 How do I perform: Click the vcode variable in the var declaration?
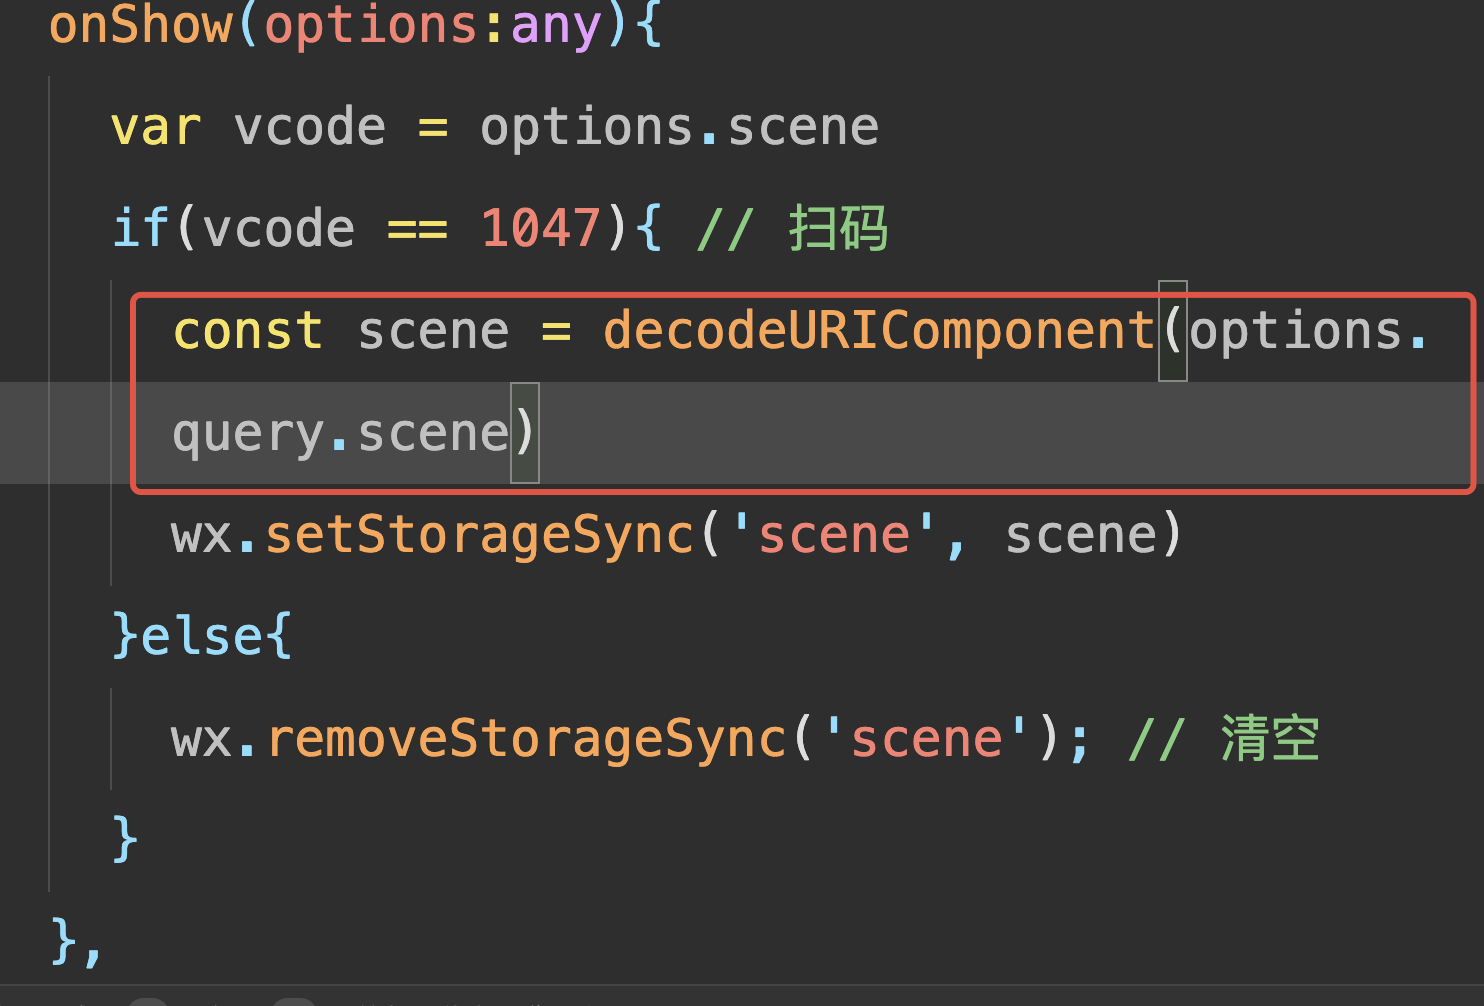[x=309, y=128]
